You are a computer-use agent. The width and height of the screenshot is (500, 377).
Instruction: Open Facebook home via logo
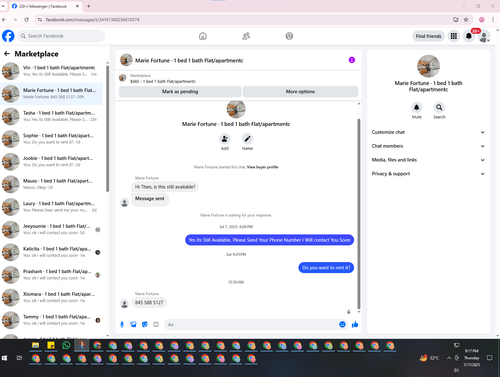point(8,36)
